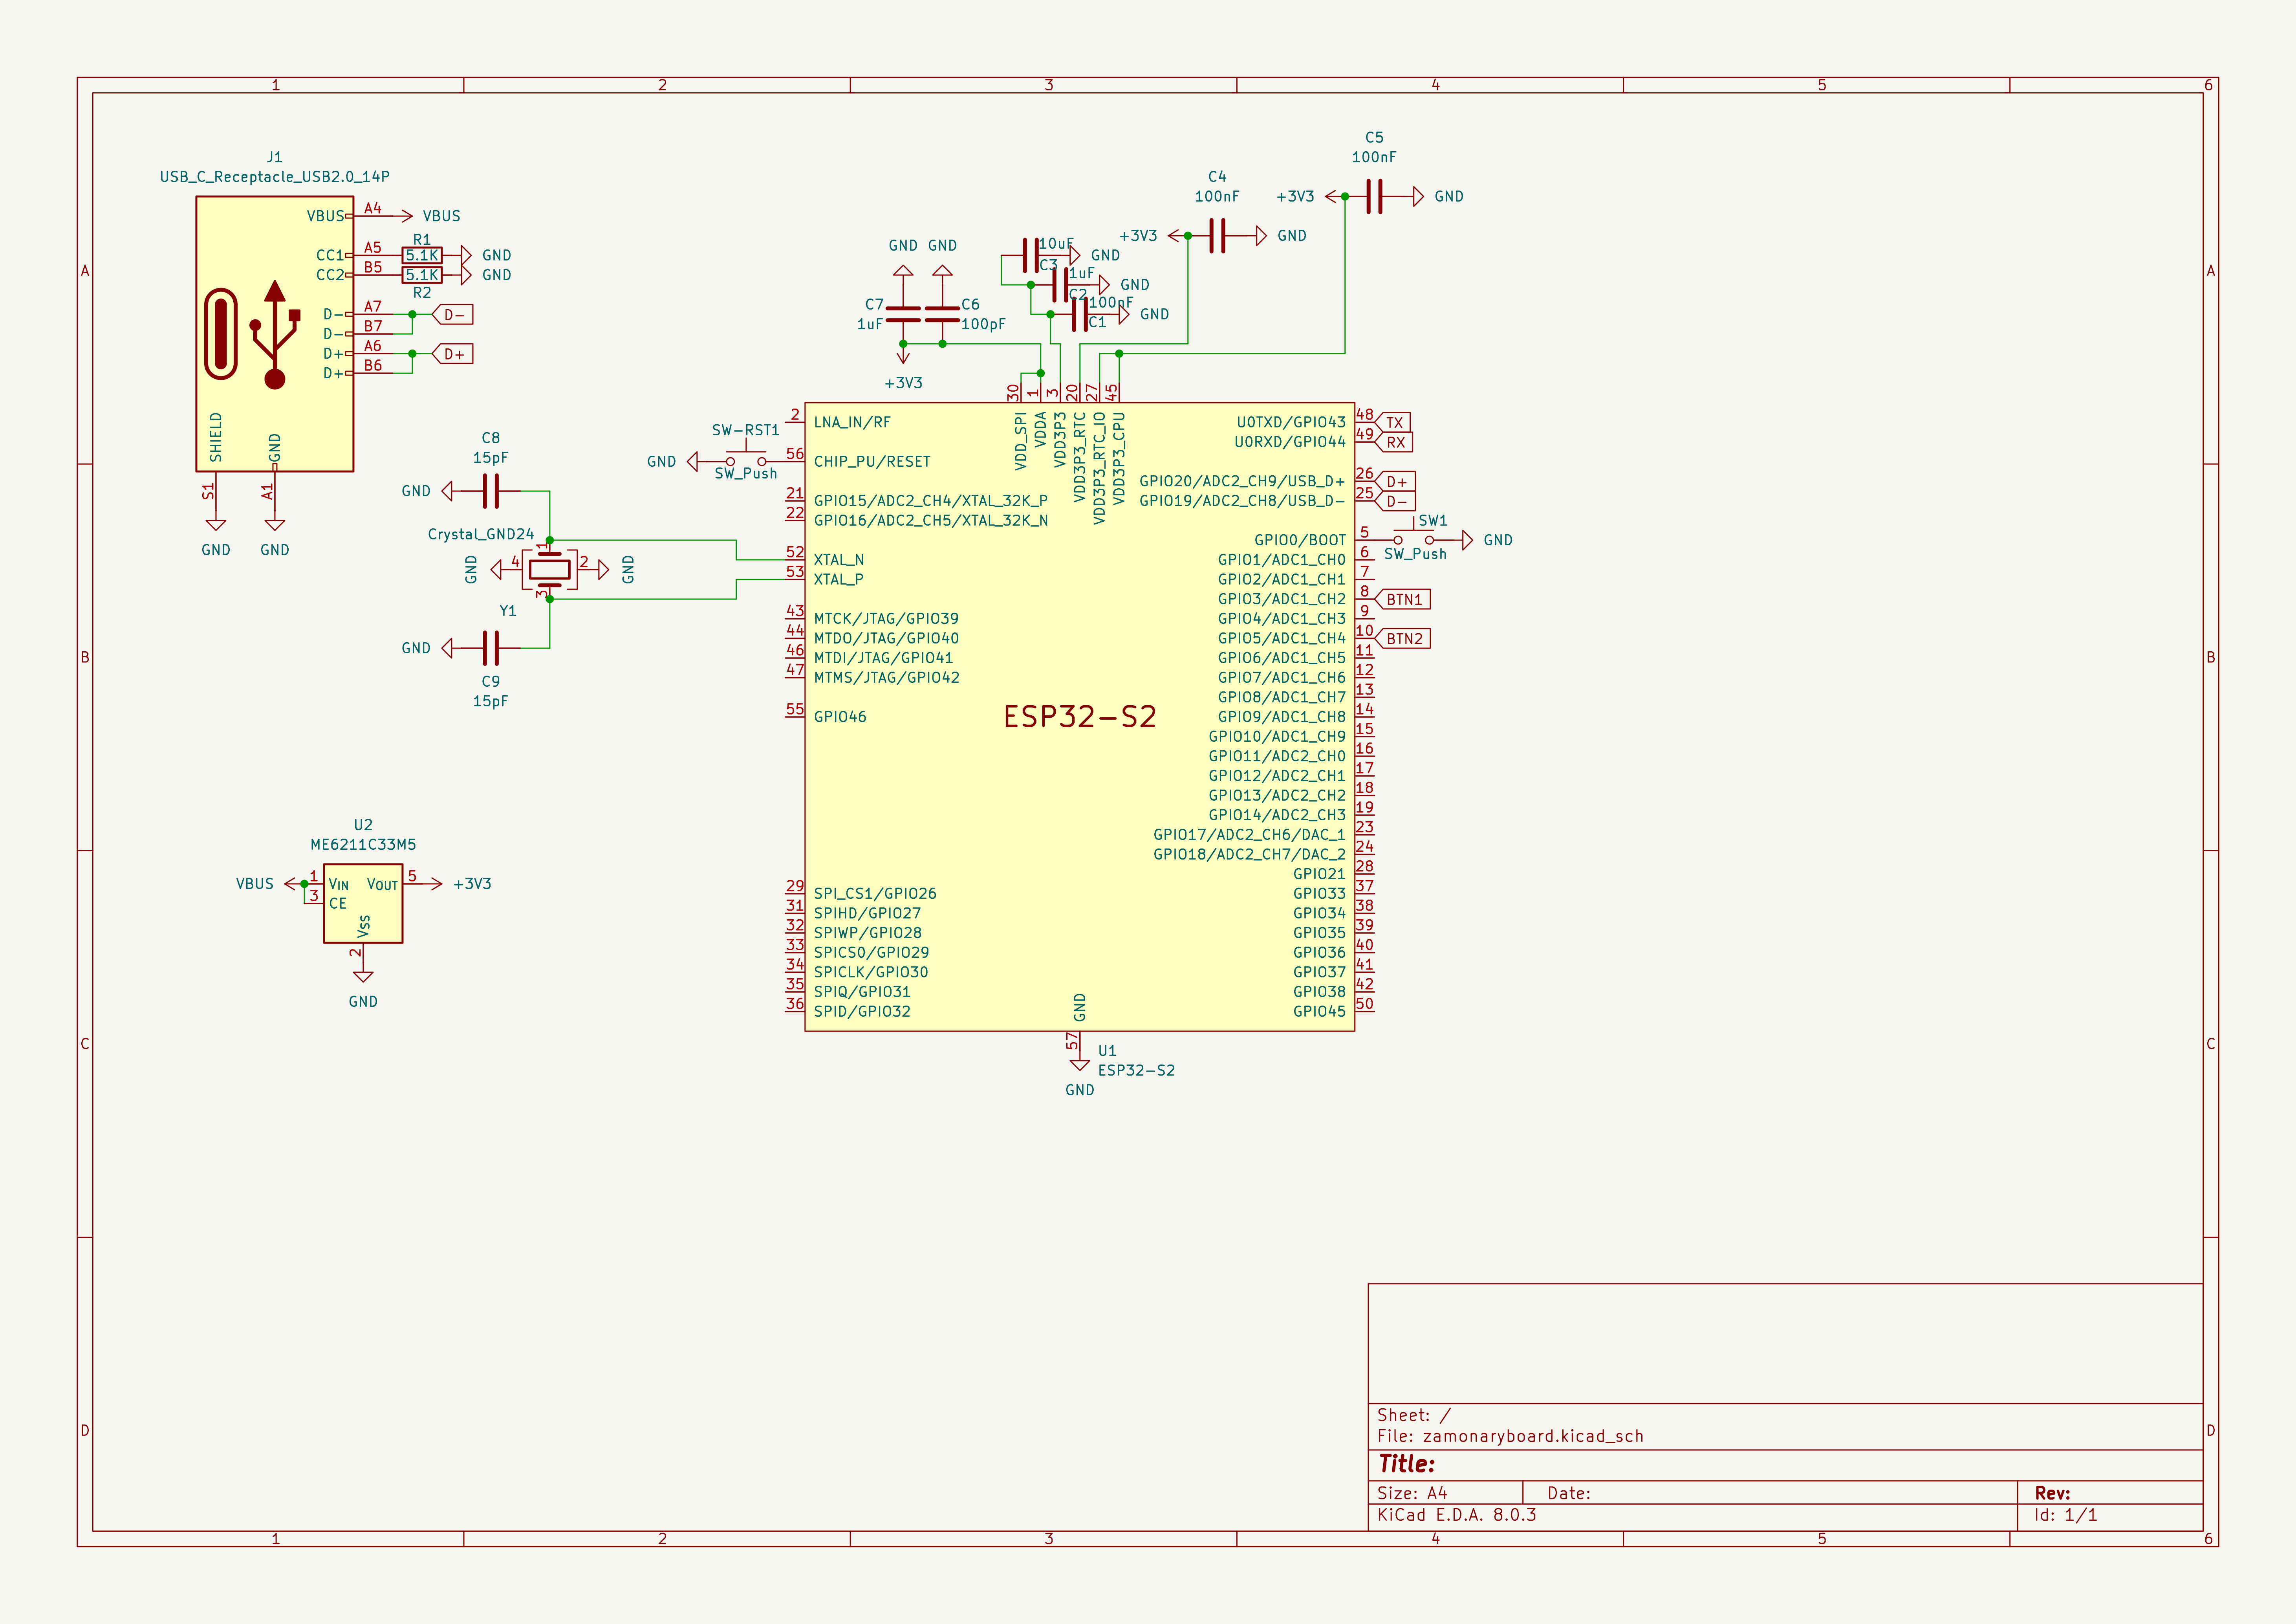Click the C5 100nF capacitor symbol
This screenshot has height=1624, width=2296.
1374,196
